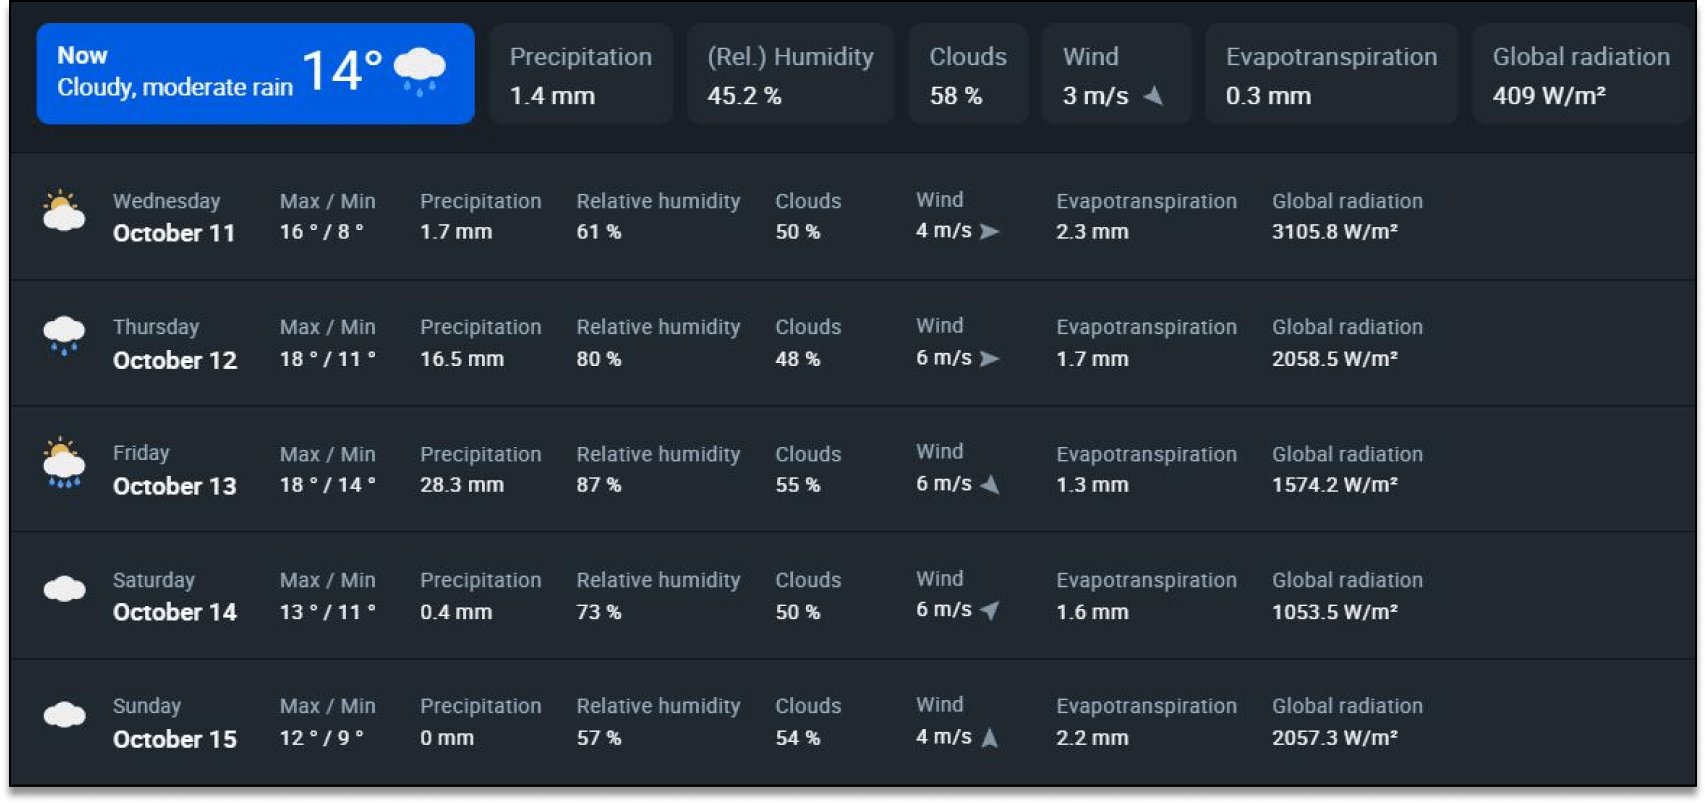The height and width of the screenshot is (803, 1705).
Task: Click Friday's sun and rain weather icon
Action: 64,463
